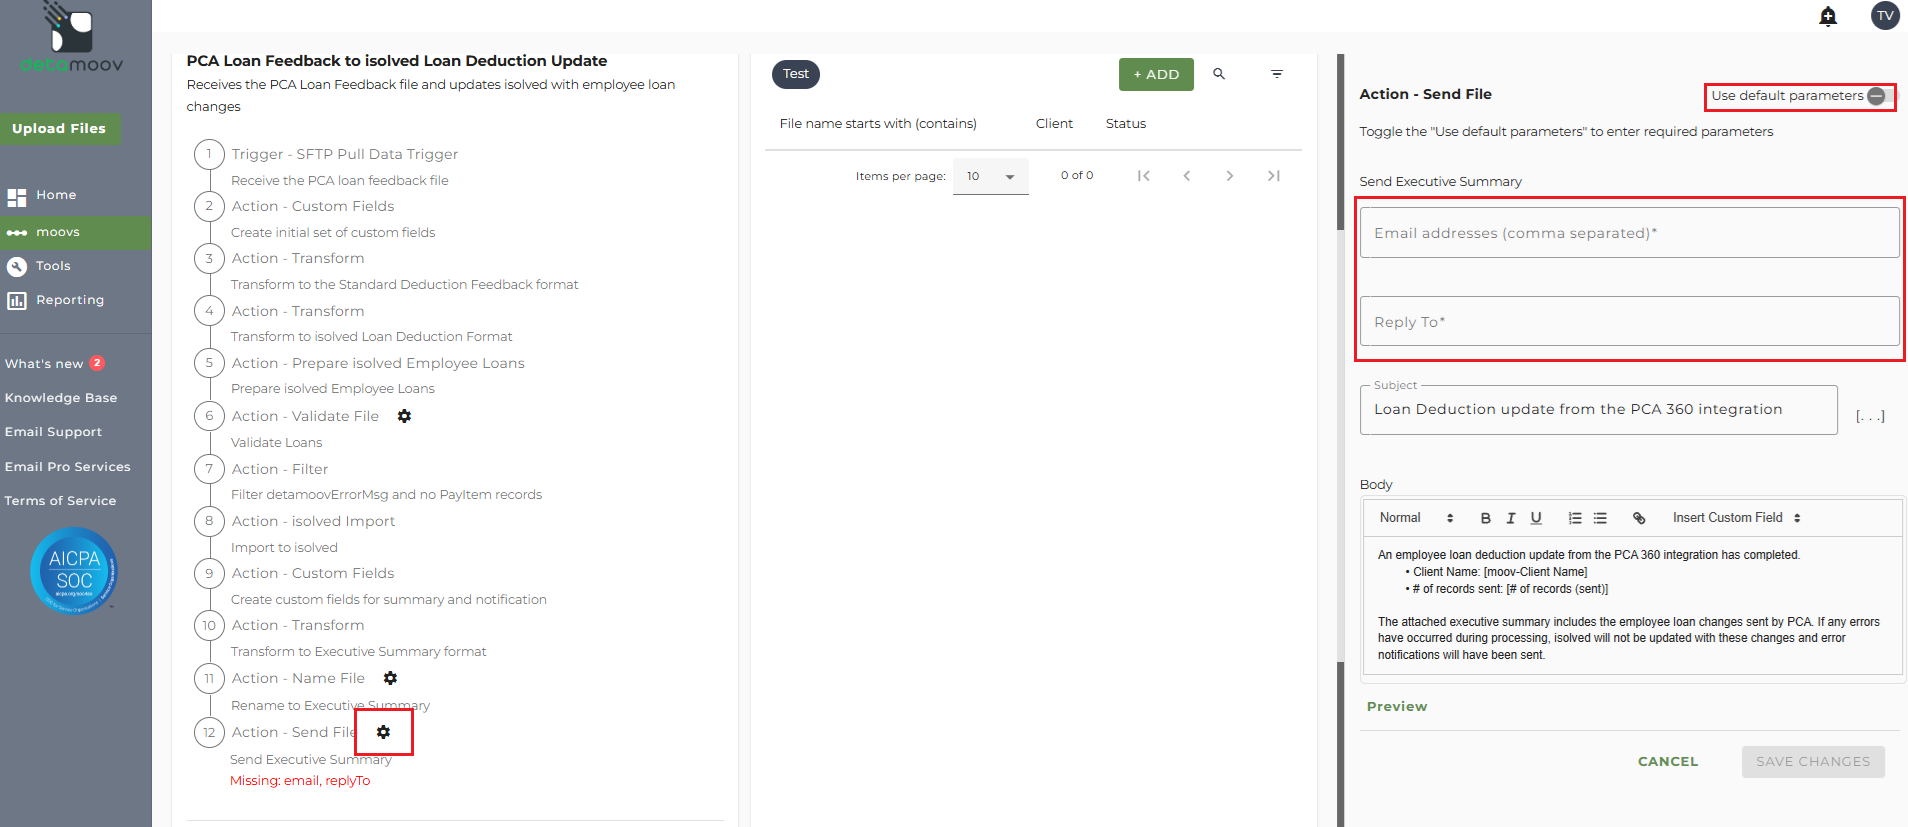Open the Normal text style dropdown
Image resolution: width=1908 pixels, height=827 pixels.
(x=1416, y=518)
